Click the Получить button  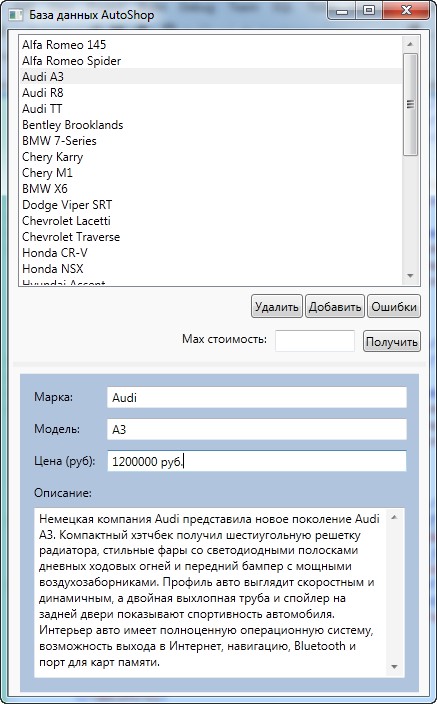392,341
